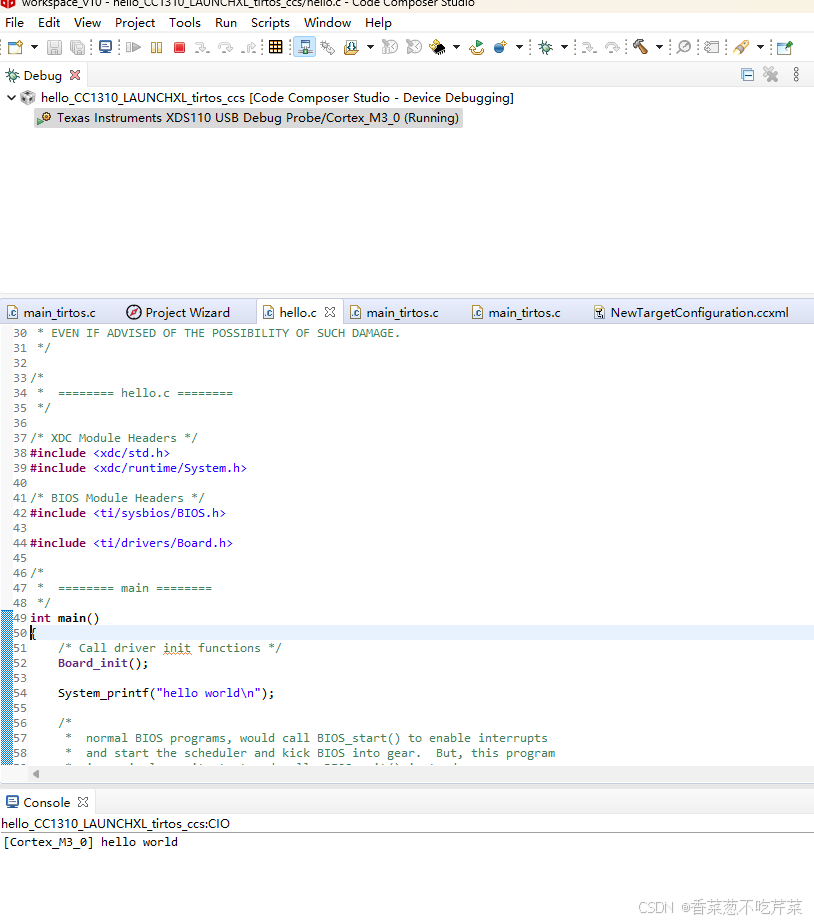Viewport: 814px width, 923px height.
Task: Click the gear and tag icon in the toolbar
Action: pyautogui.click(x=328, y=47)
